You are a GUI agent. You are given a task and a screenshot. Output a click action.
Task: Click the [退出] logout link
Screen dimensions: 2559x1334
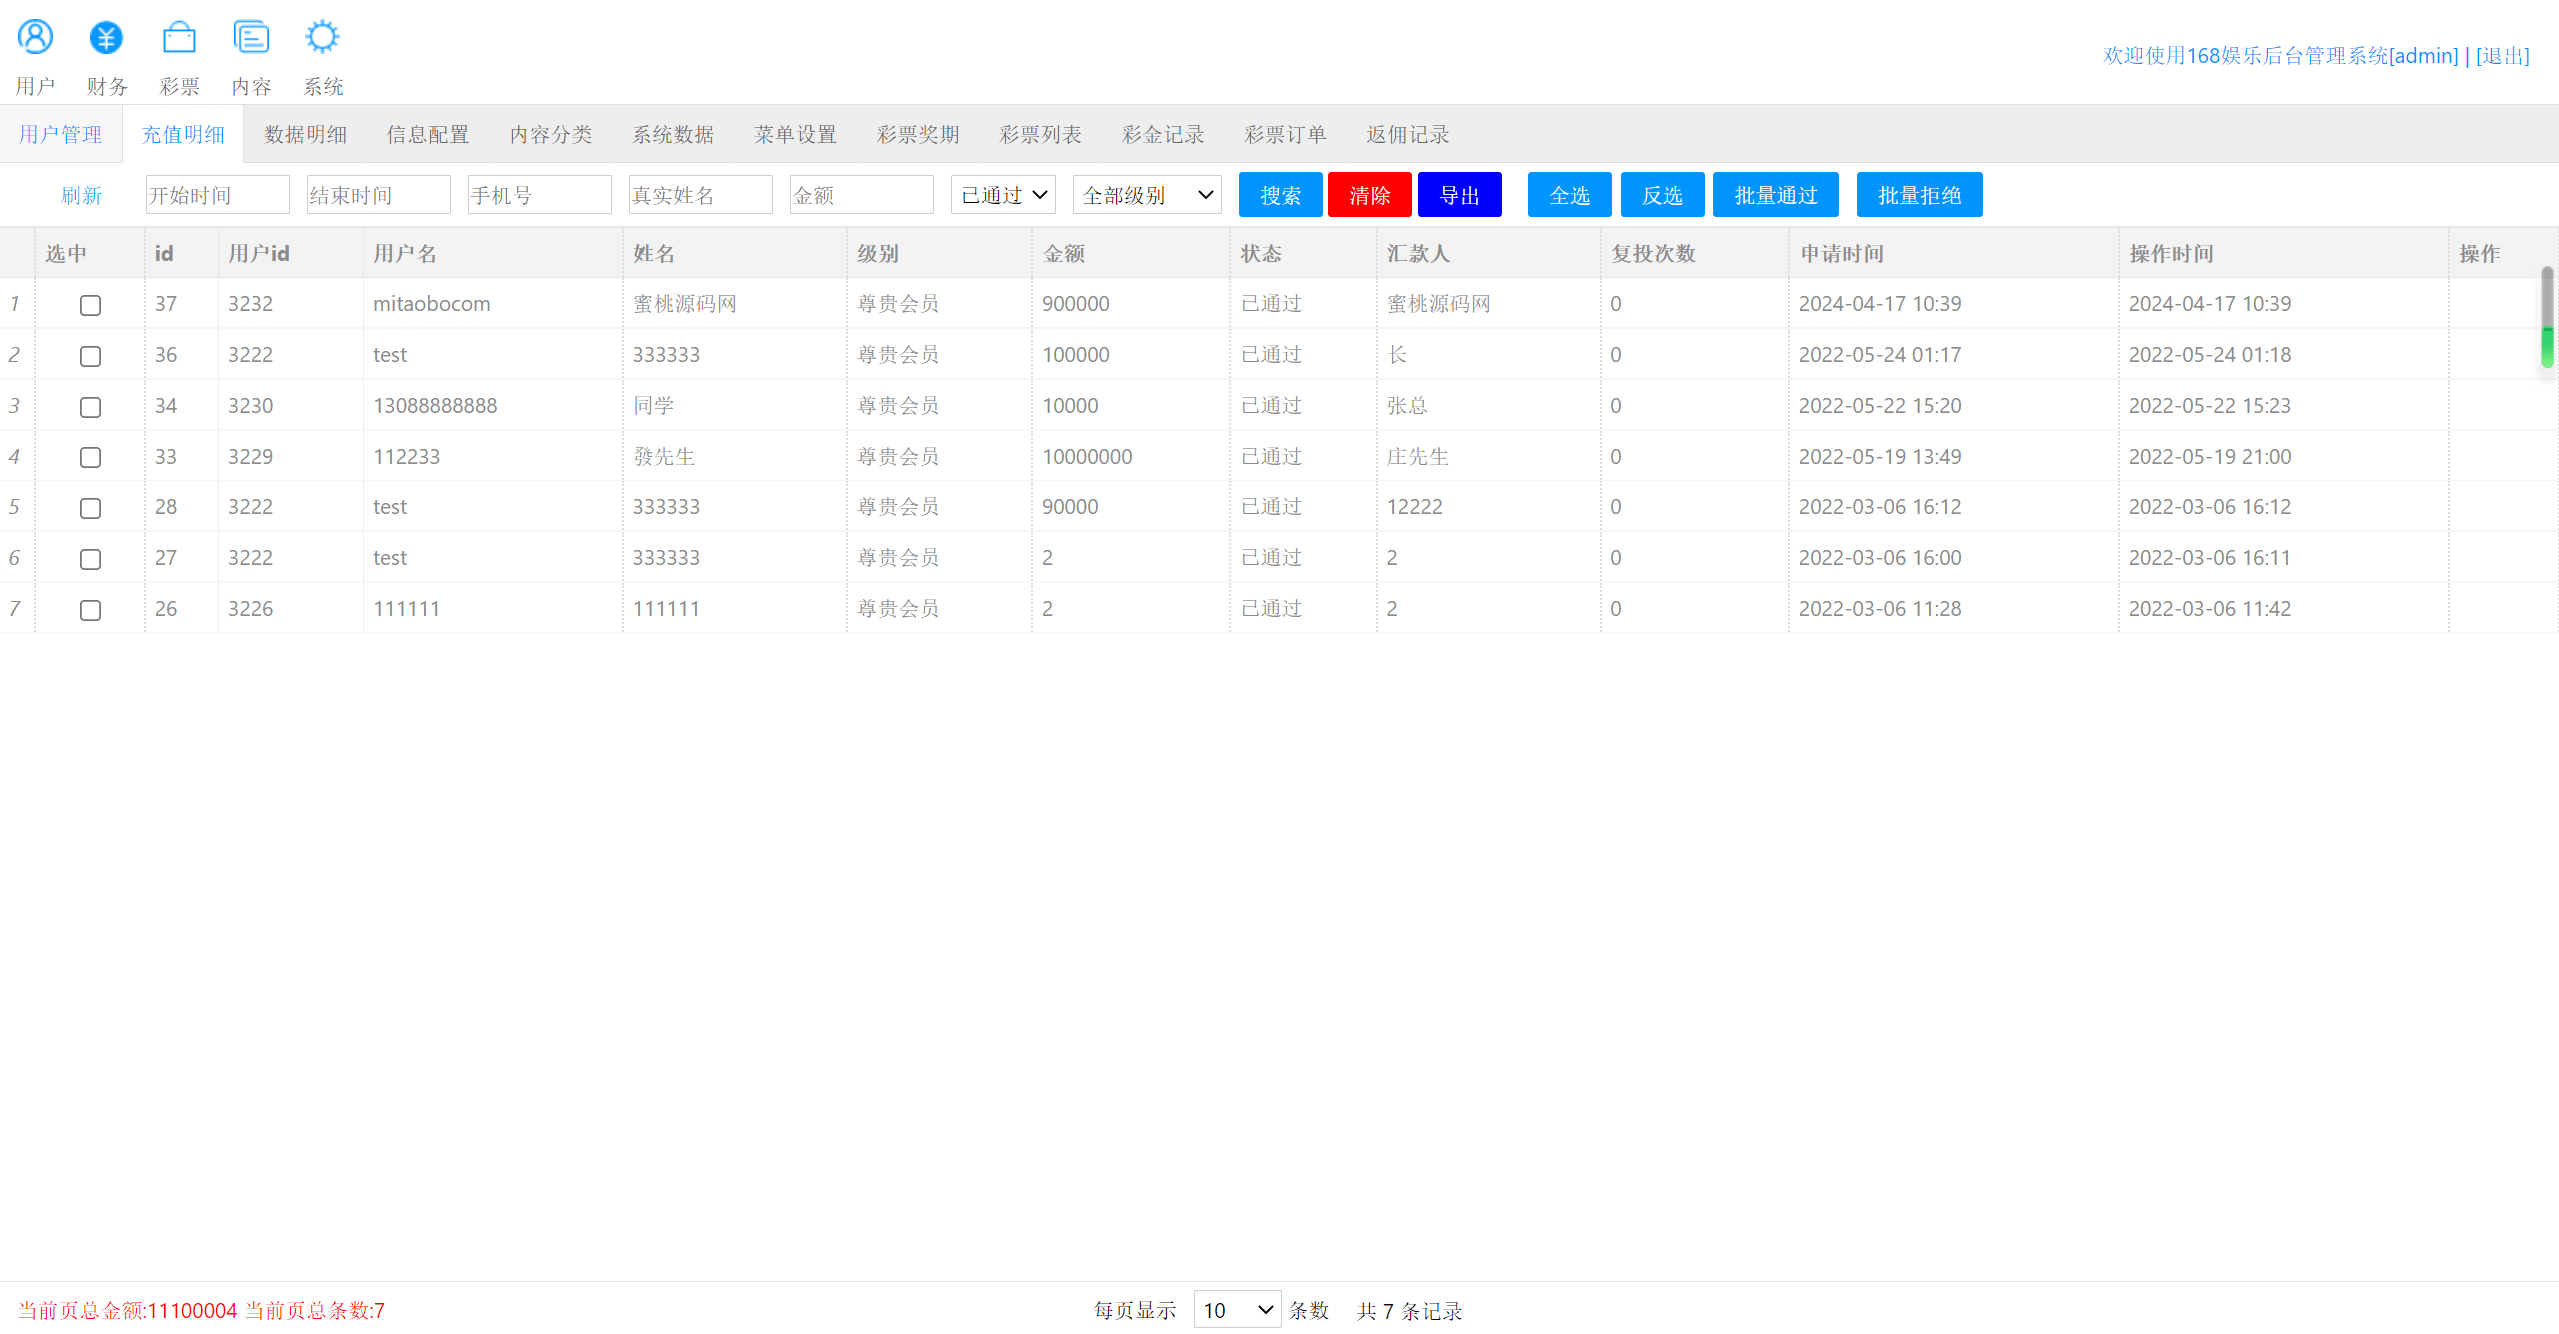point(2502,55)
